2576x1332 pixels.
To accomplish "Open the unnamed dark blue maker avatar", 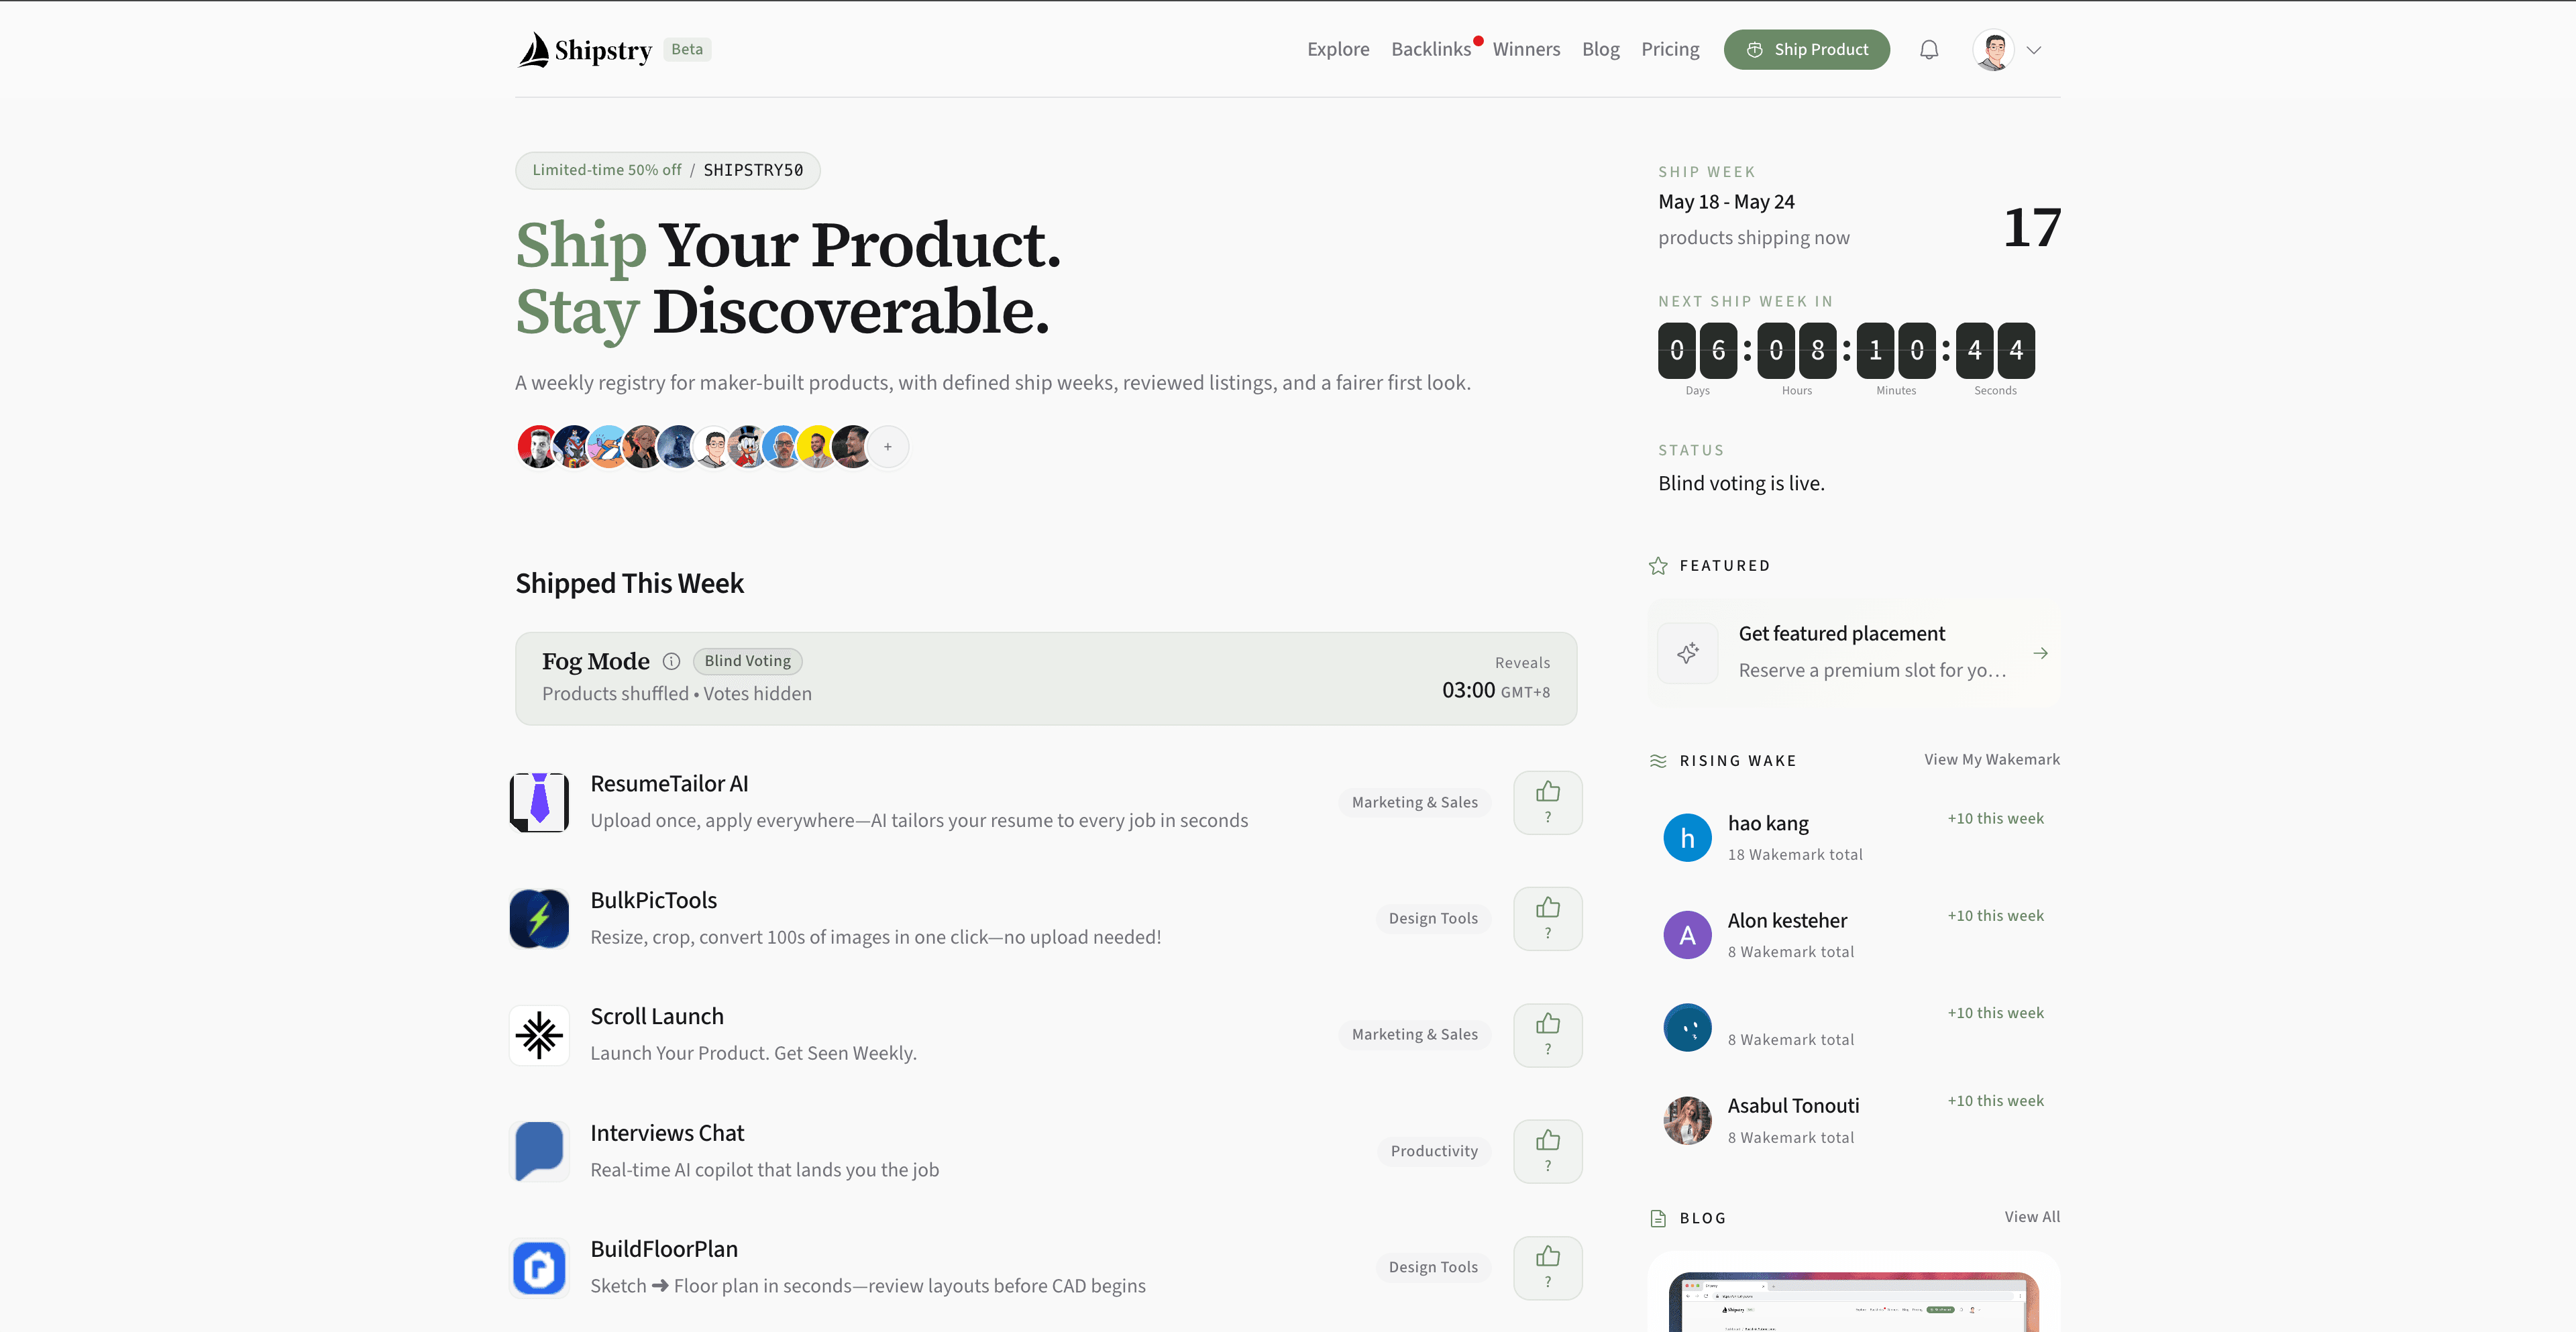I will (1687, 1028).
